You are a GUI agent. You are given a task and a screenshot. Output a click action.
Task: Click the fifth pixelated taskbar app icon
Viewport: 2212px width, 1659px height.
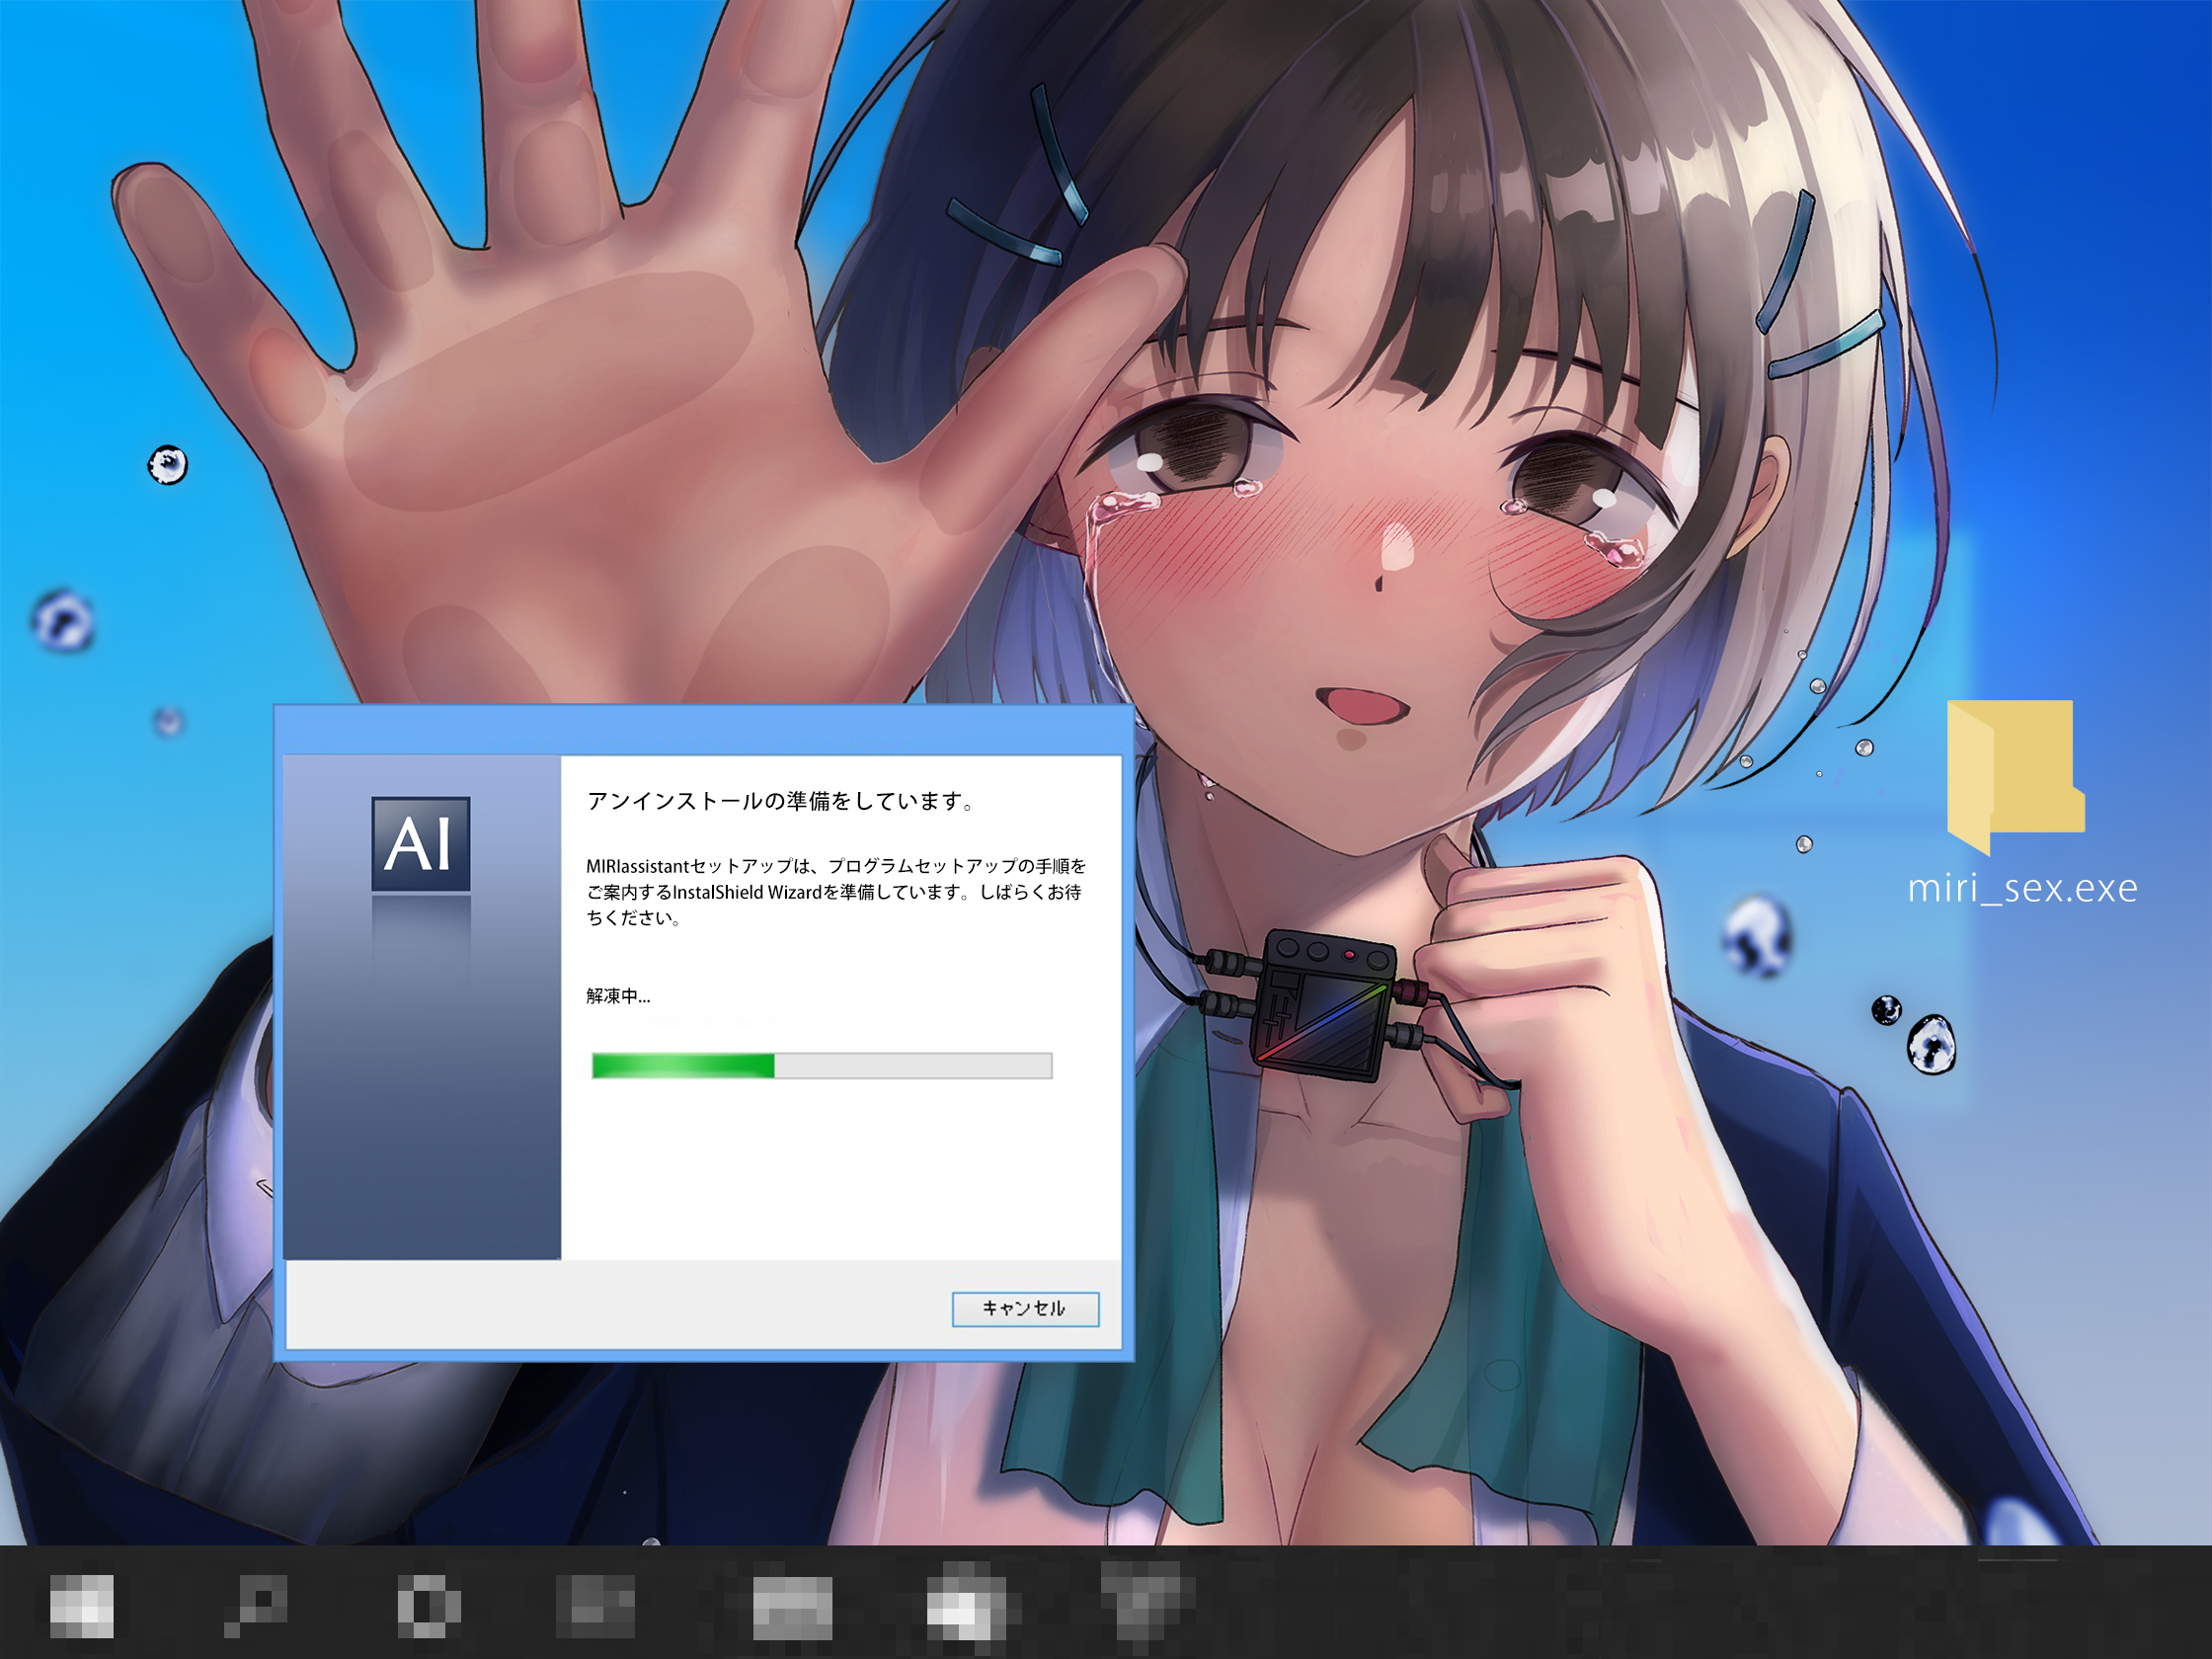coord(792,1608)
